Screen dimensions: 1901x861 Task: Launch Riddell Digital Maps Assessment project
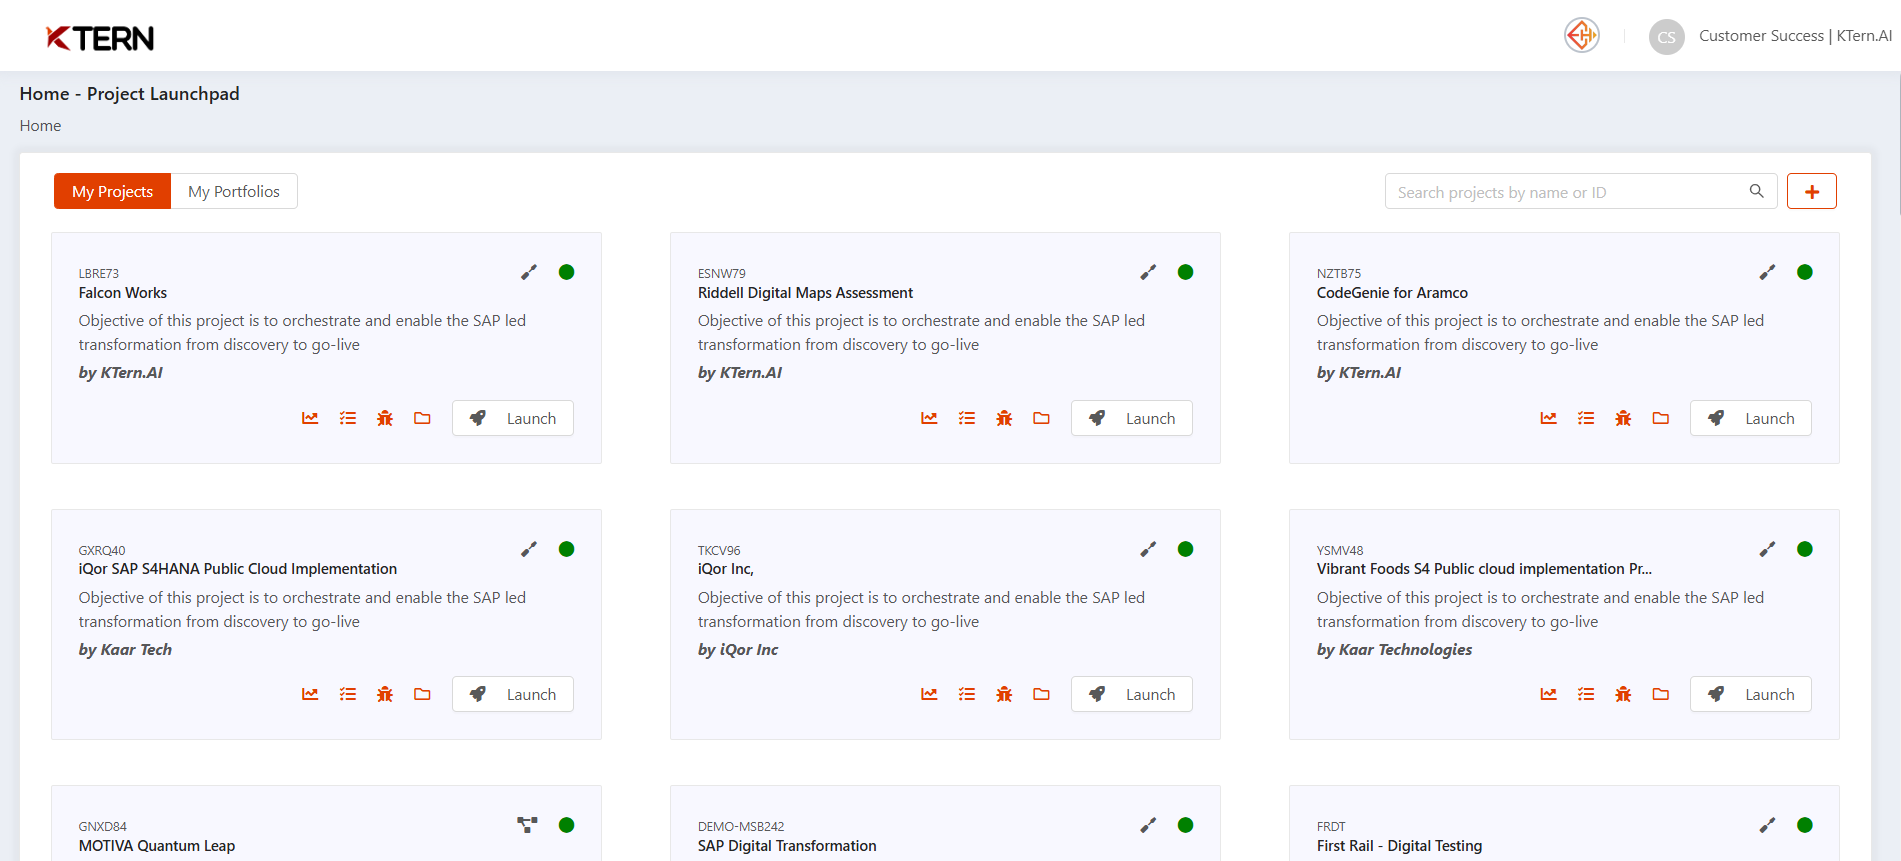tap(1132, 418)
